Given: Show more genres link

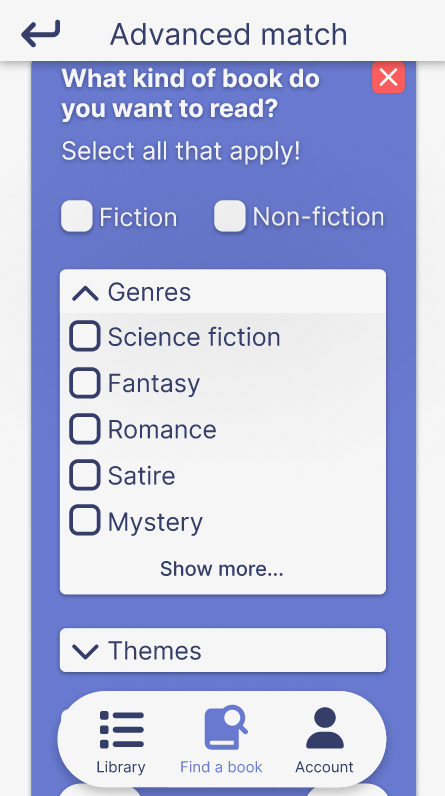Looking at the screenshot, I should 222,569.
